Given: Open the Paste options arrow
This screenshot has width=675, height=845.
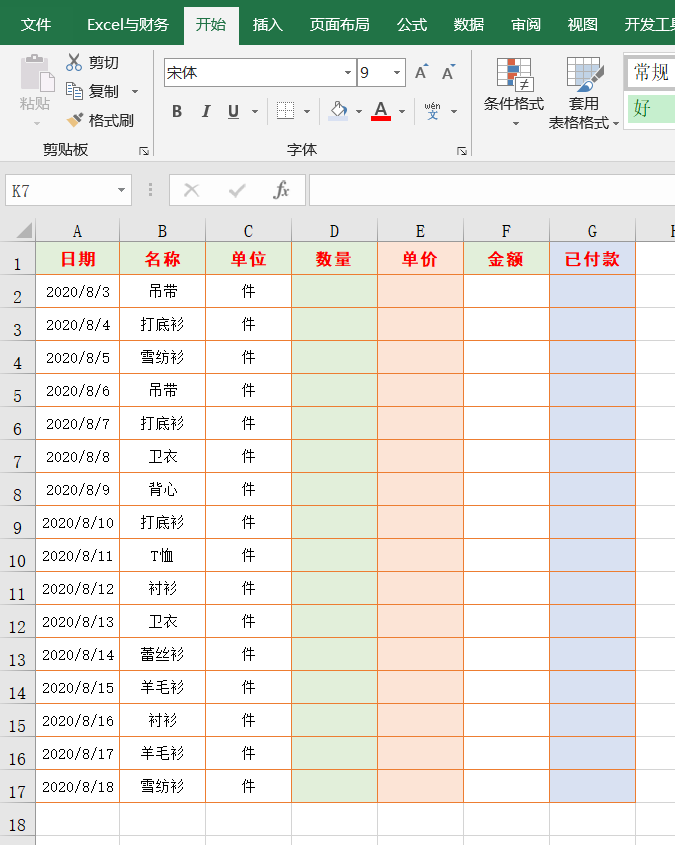Looking at the screenshot, I should point(36,124).
